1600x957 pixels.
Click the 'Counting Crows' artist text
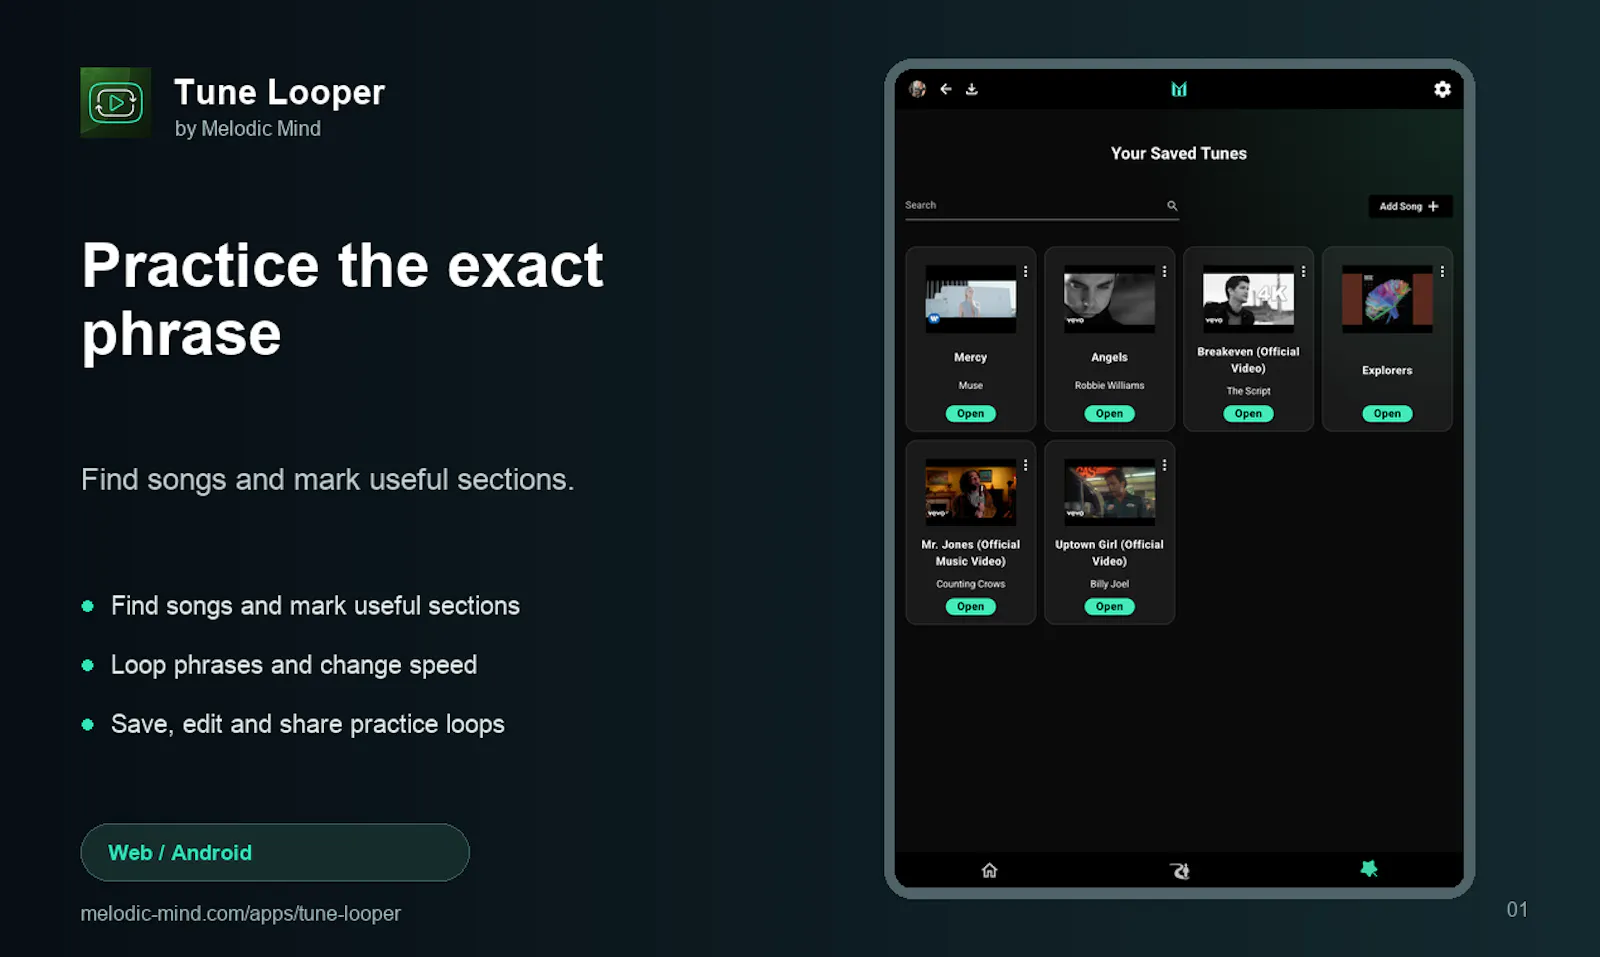[x=970, y=584]
